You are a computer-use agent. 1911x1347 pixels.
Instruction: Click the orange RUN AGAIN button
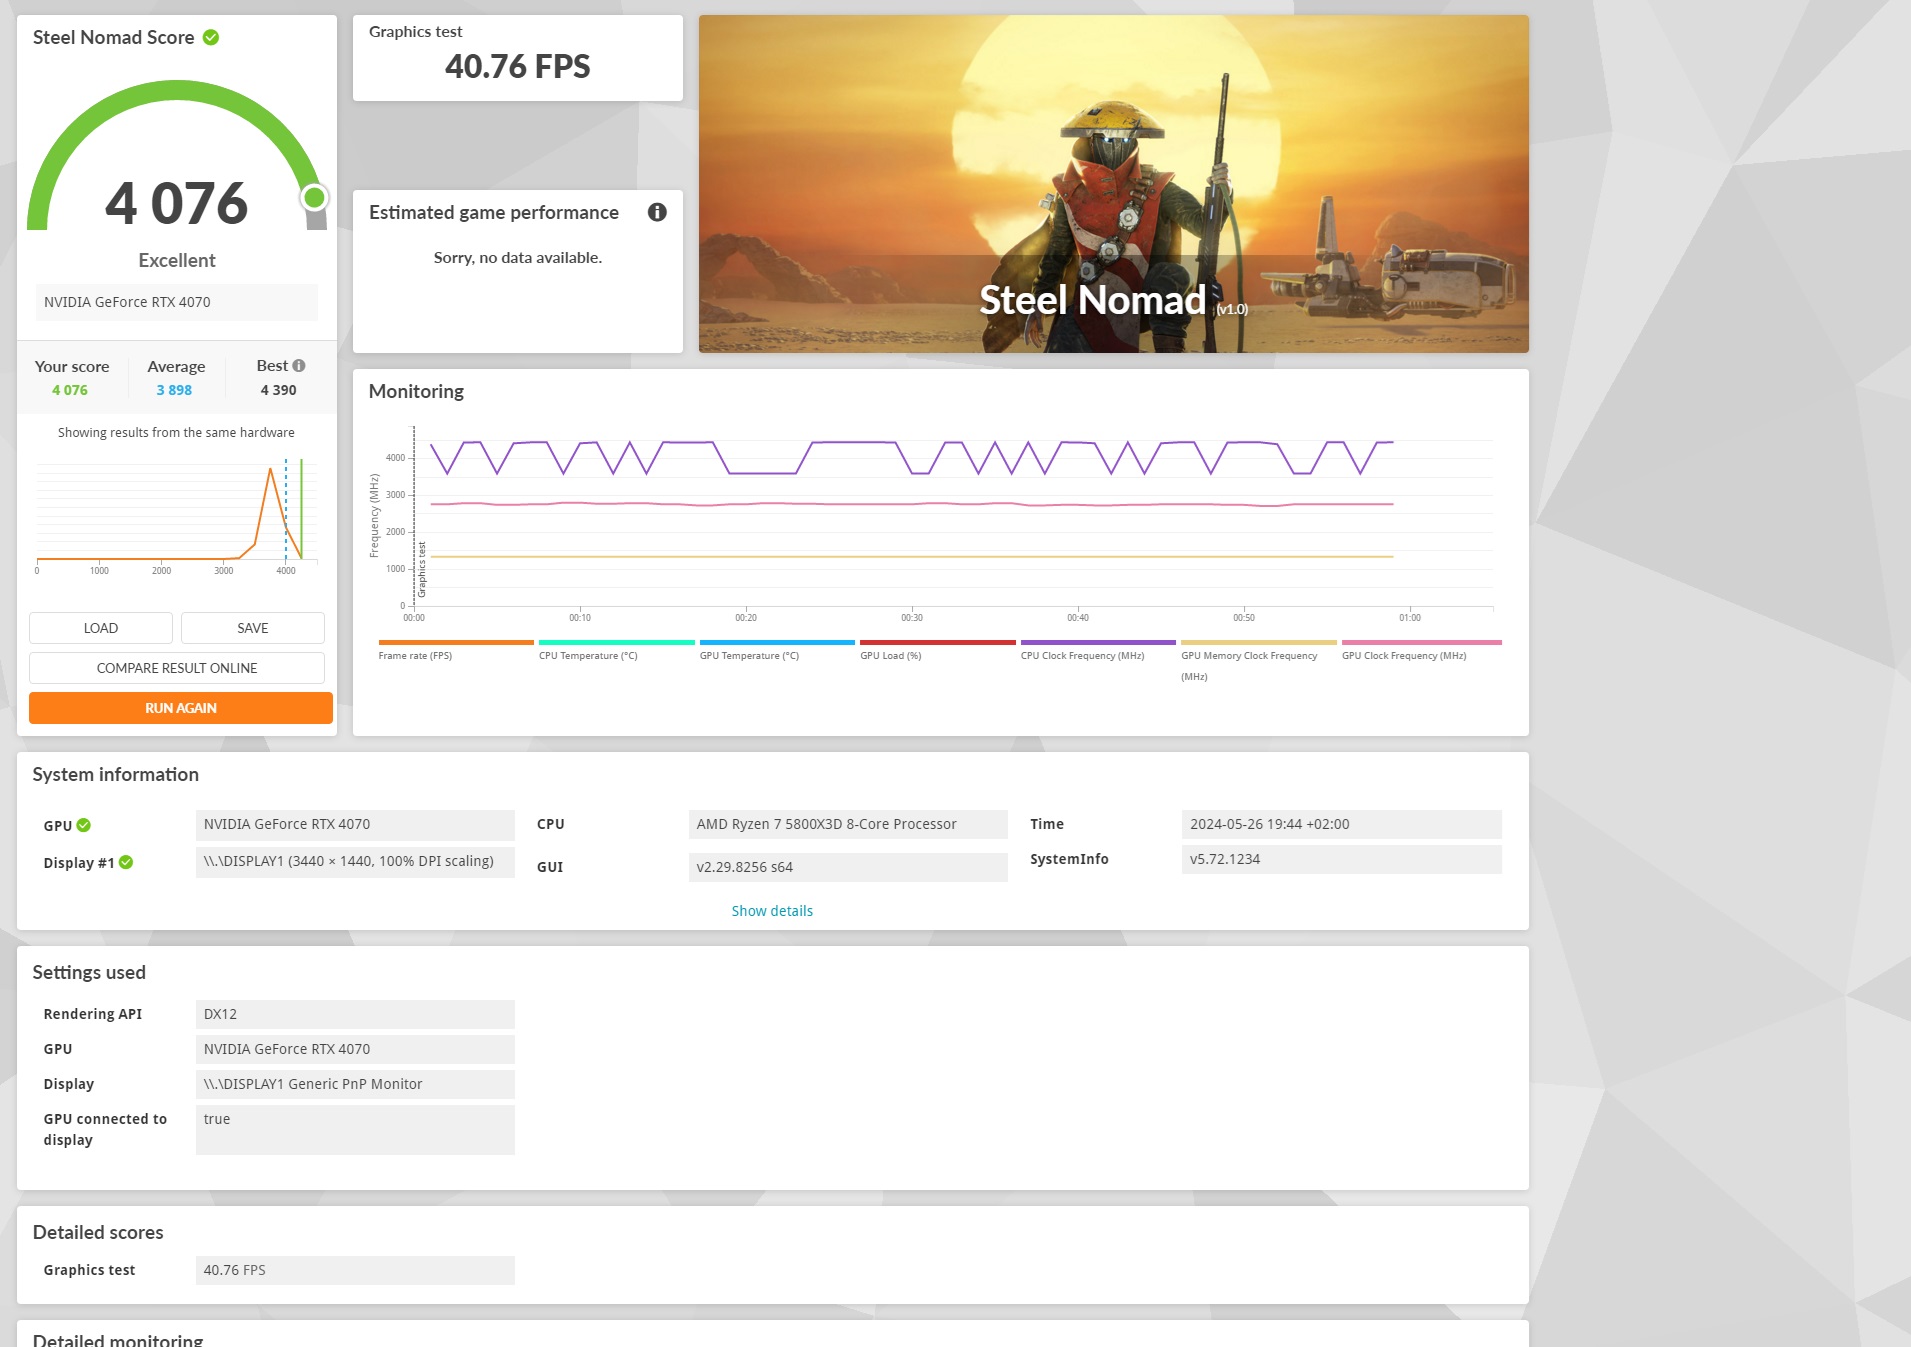click(181, 708)
